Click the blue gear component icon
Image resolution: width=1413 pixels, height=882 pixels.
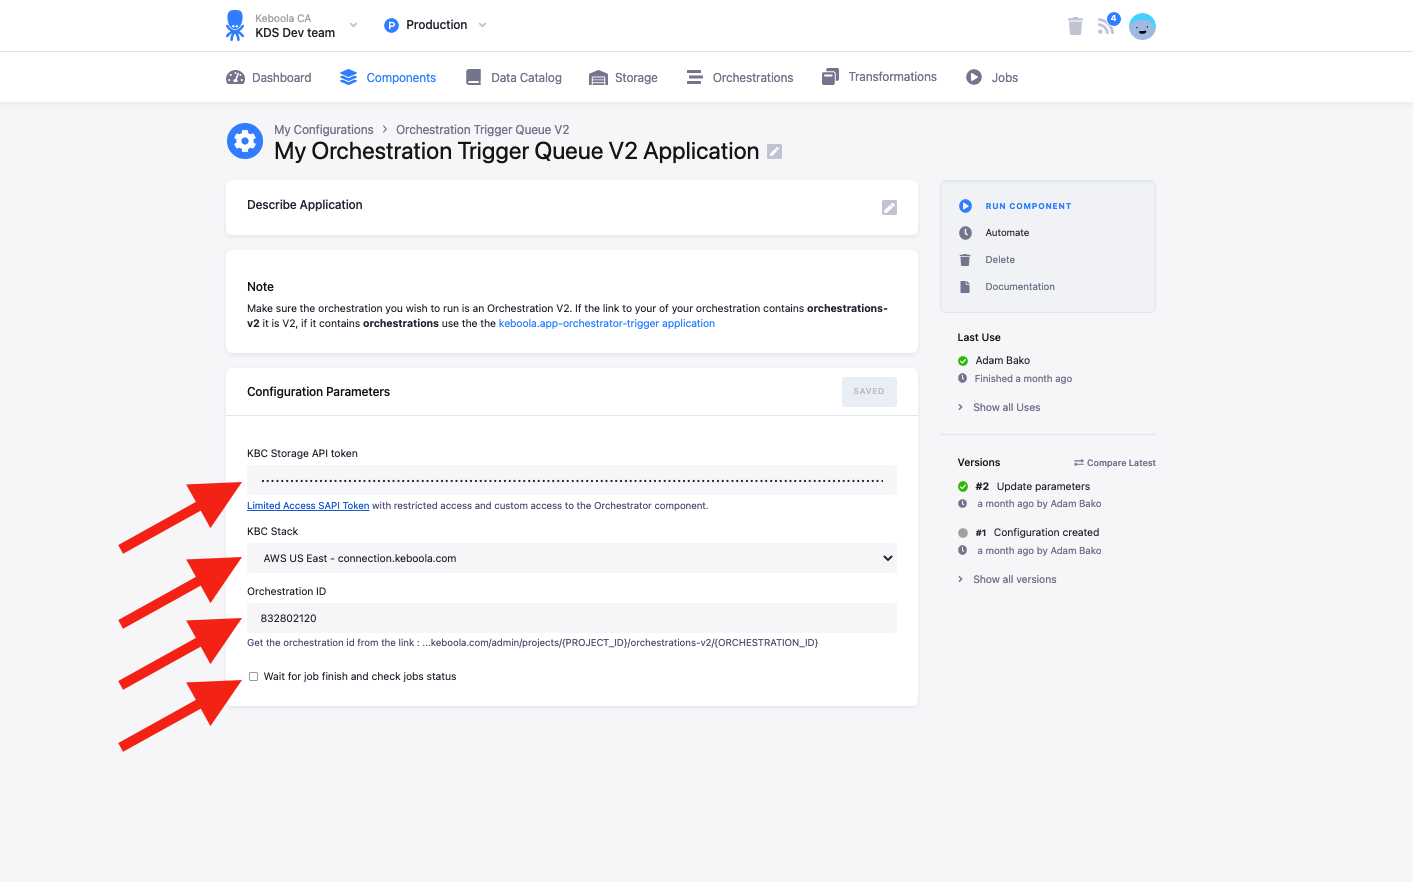pyautogui.click(x=245, y=141)
